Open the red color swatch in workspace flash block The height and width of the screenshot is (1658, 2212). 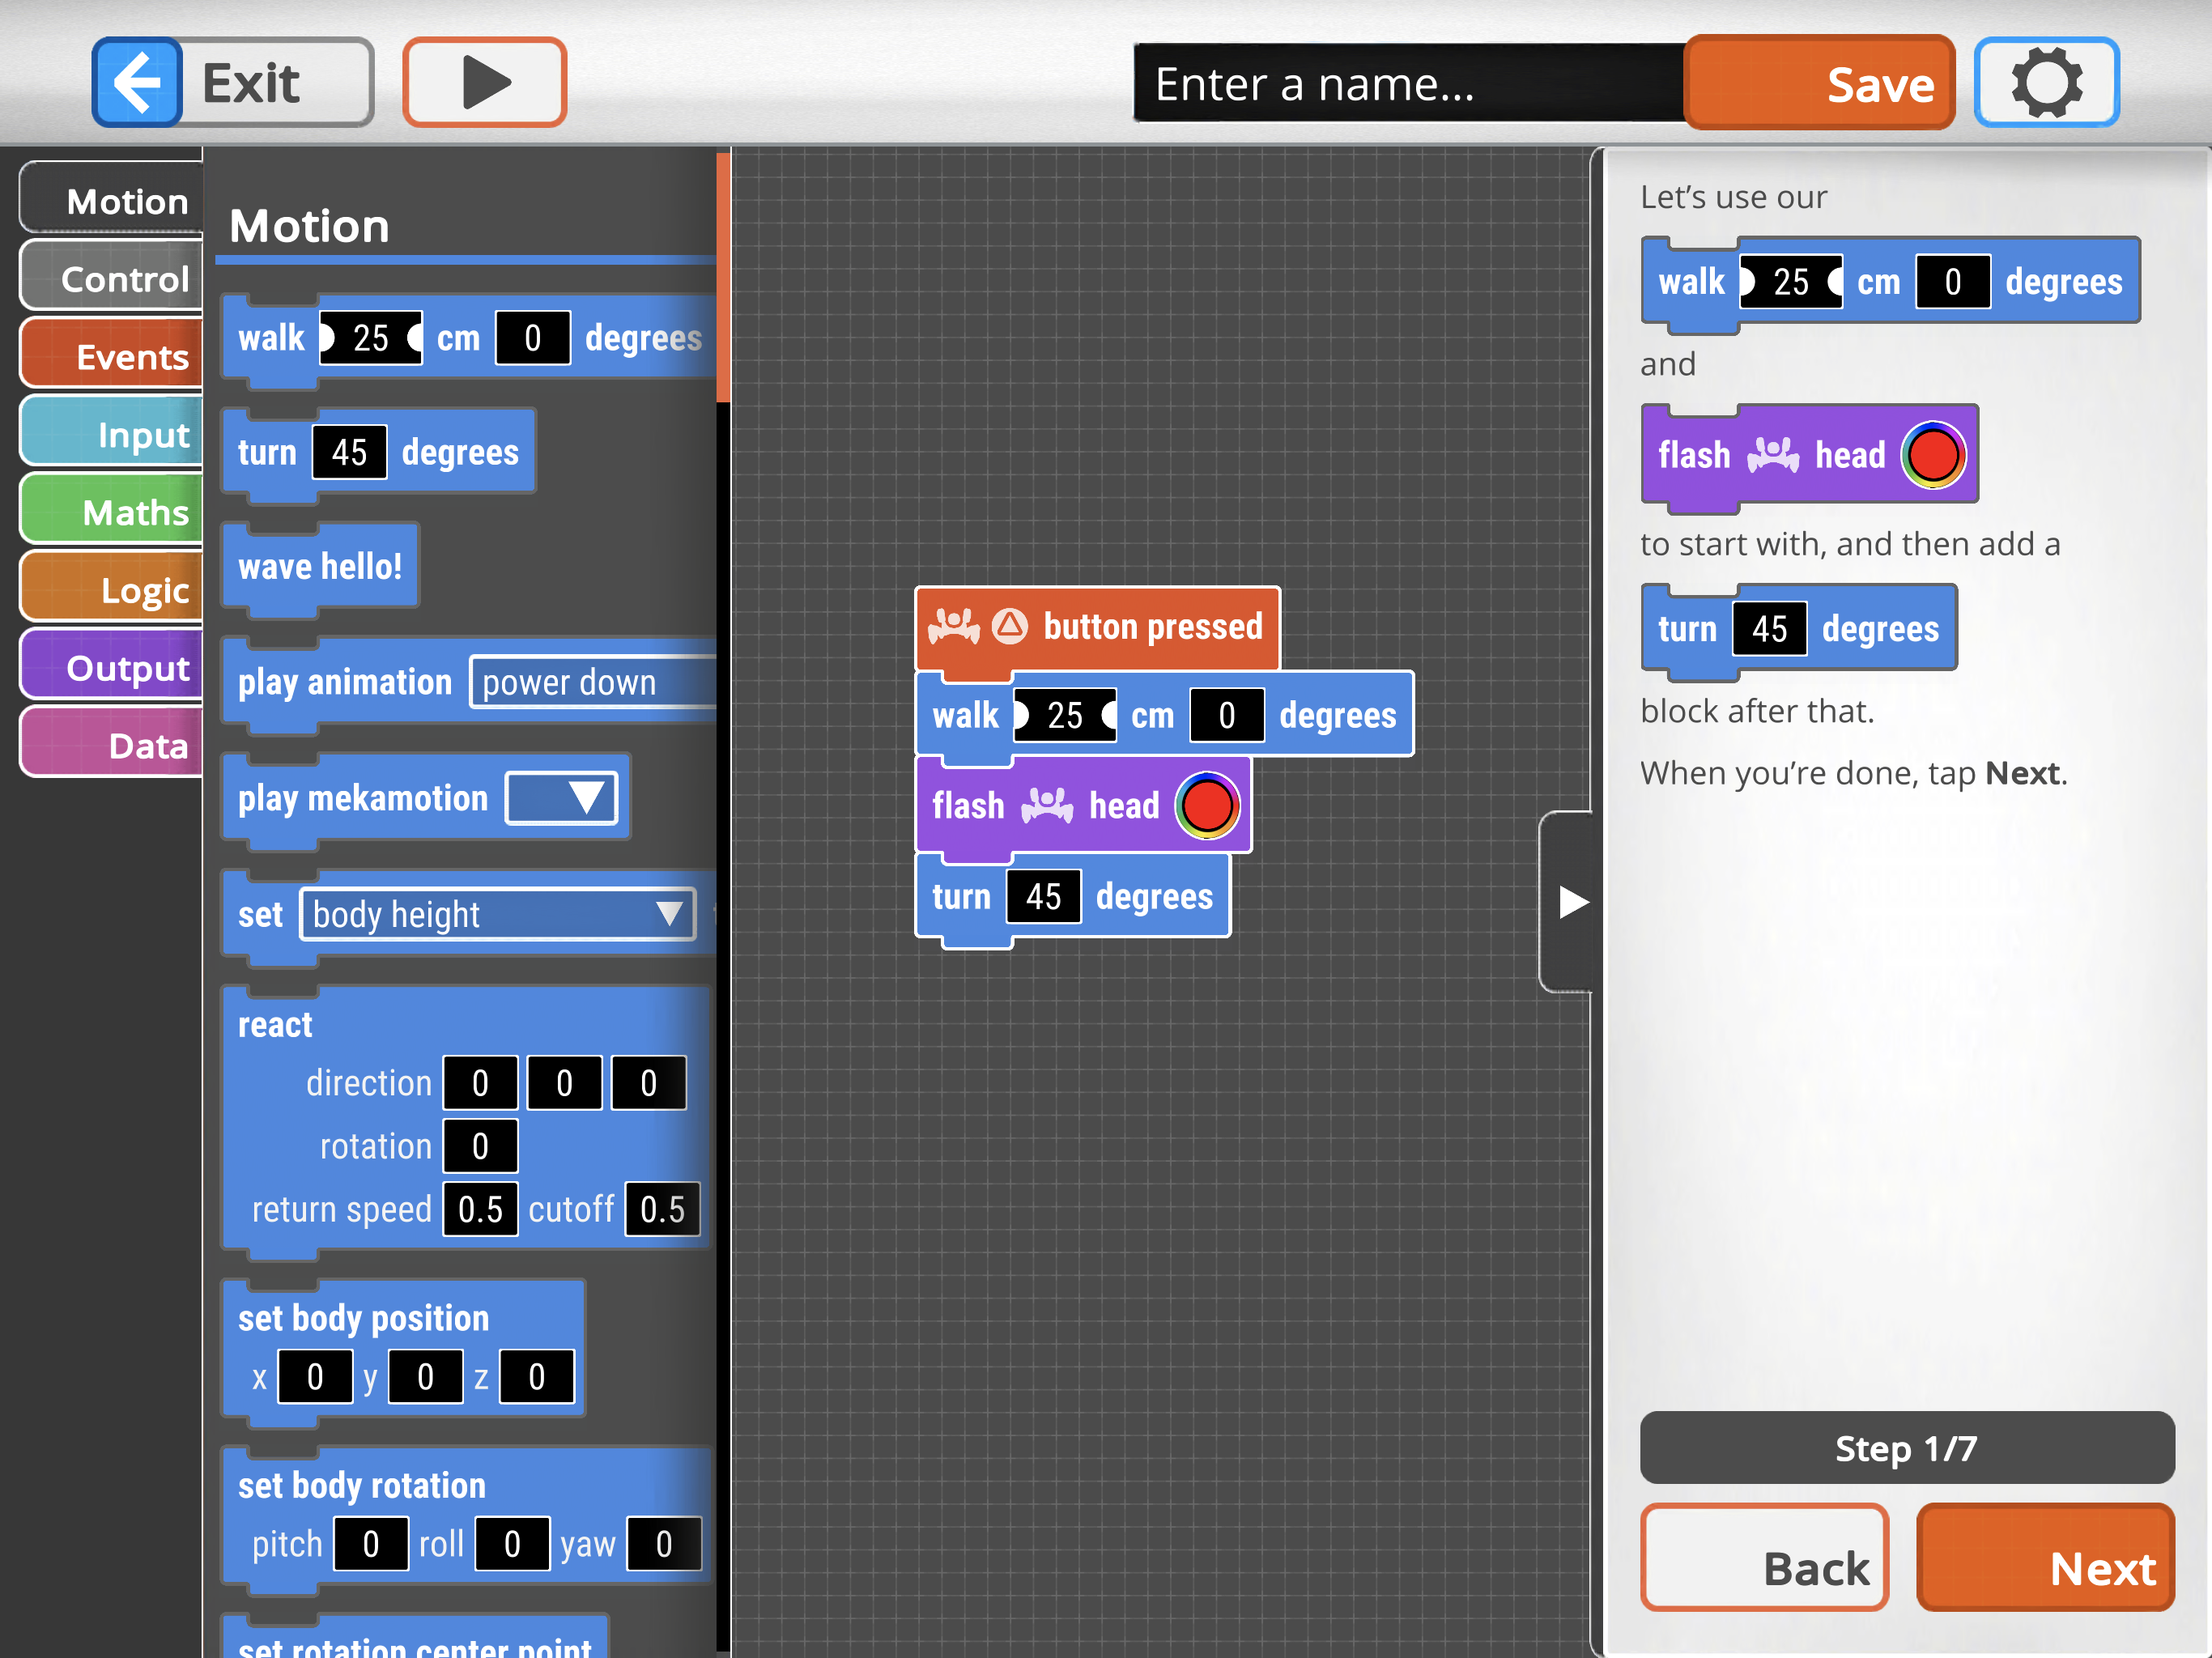pyautogui.click(x=1208, y=805)
